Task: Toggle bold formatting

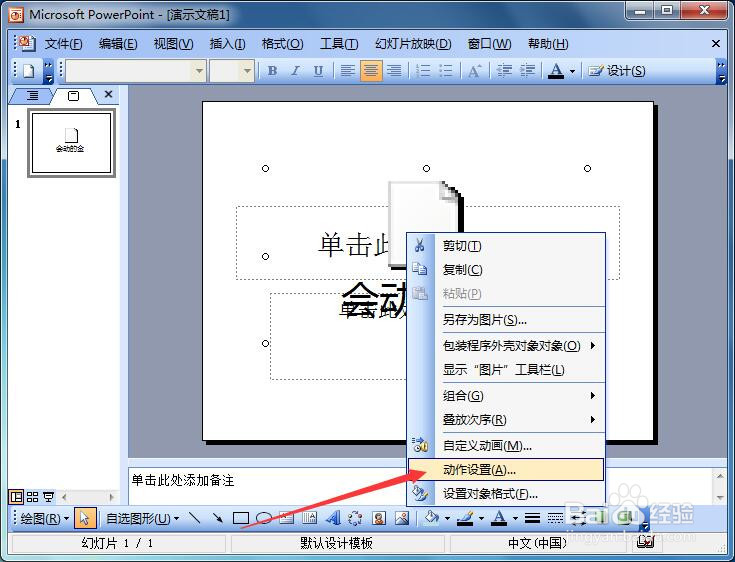Action: point(272,71)
